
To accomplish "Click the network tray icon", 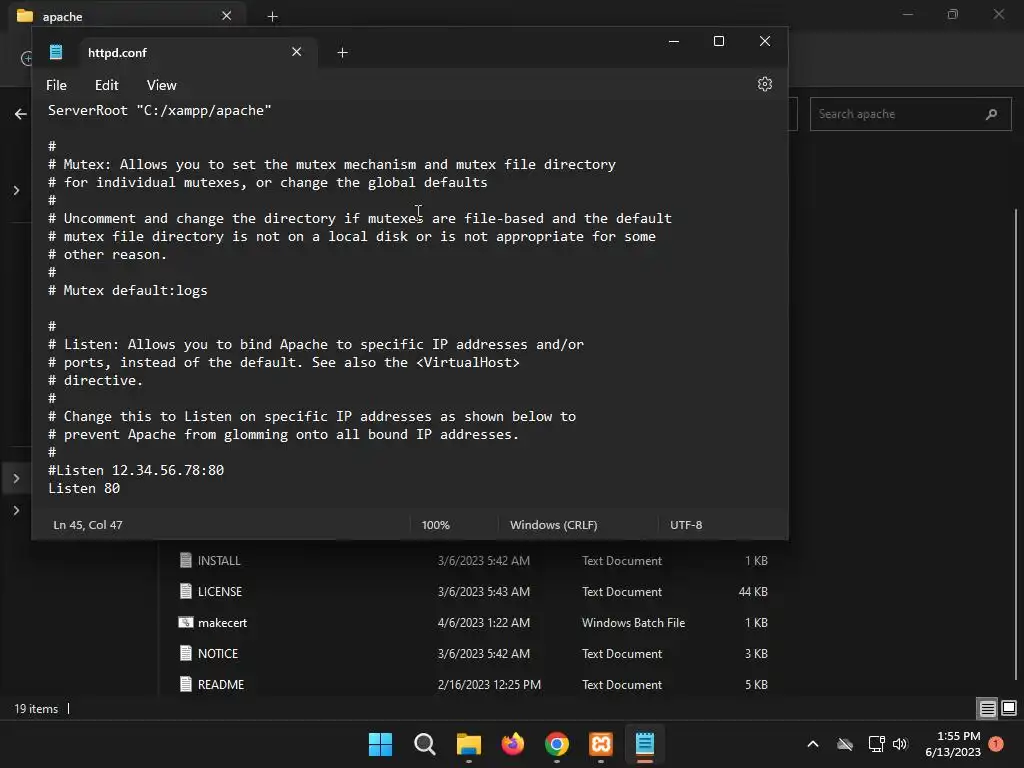I will click(x=876, y=744).
